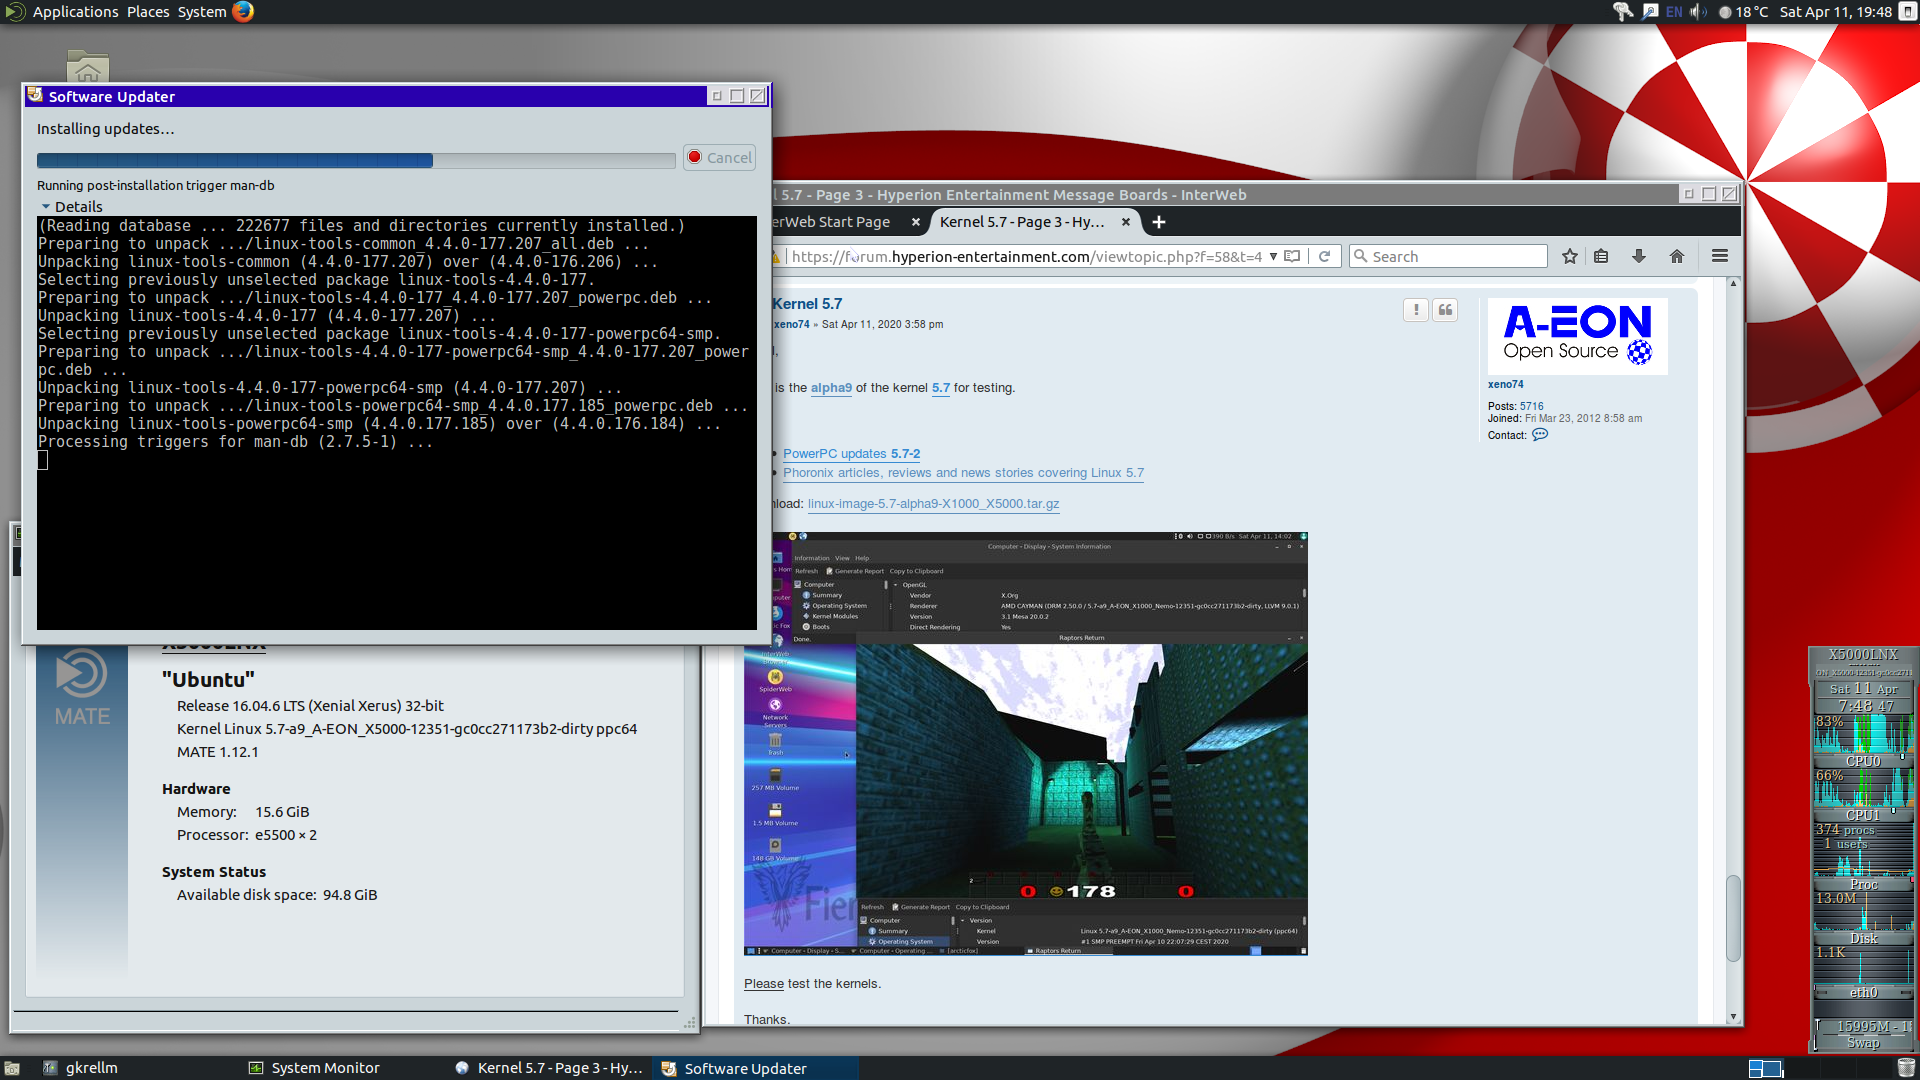
Task: Click the browser page vertical scrollbar
Action: pyautogui.click(x=1733, y=918)
